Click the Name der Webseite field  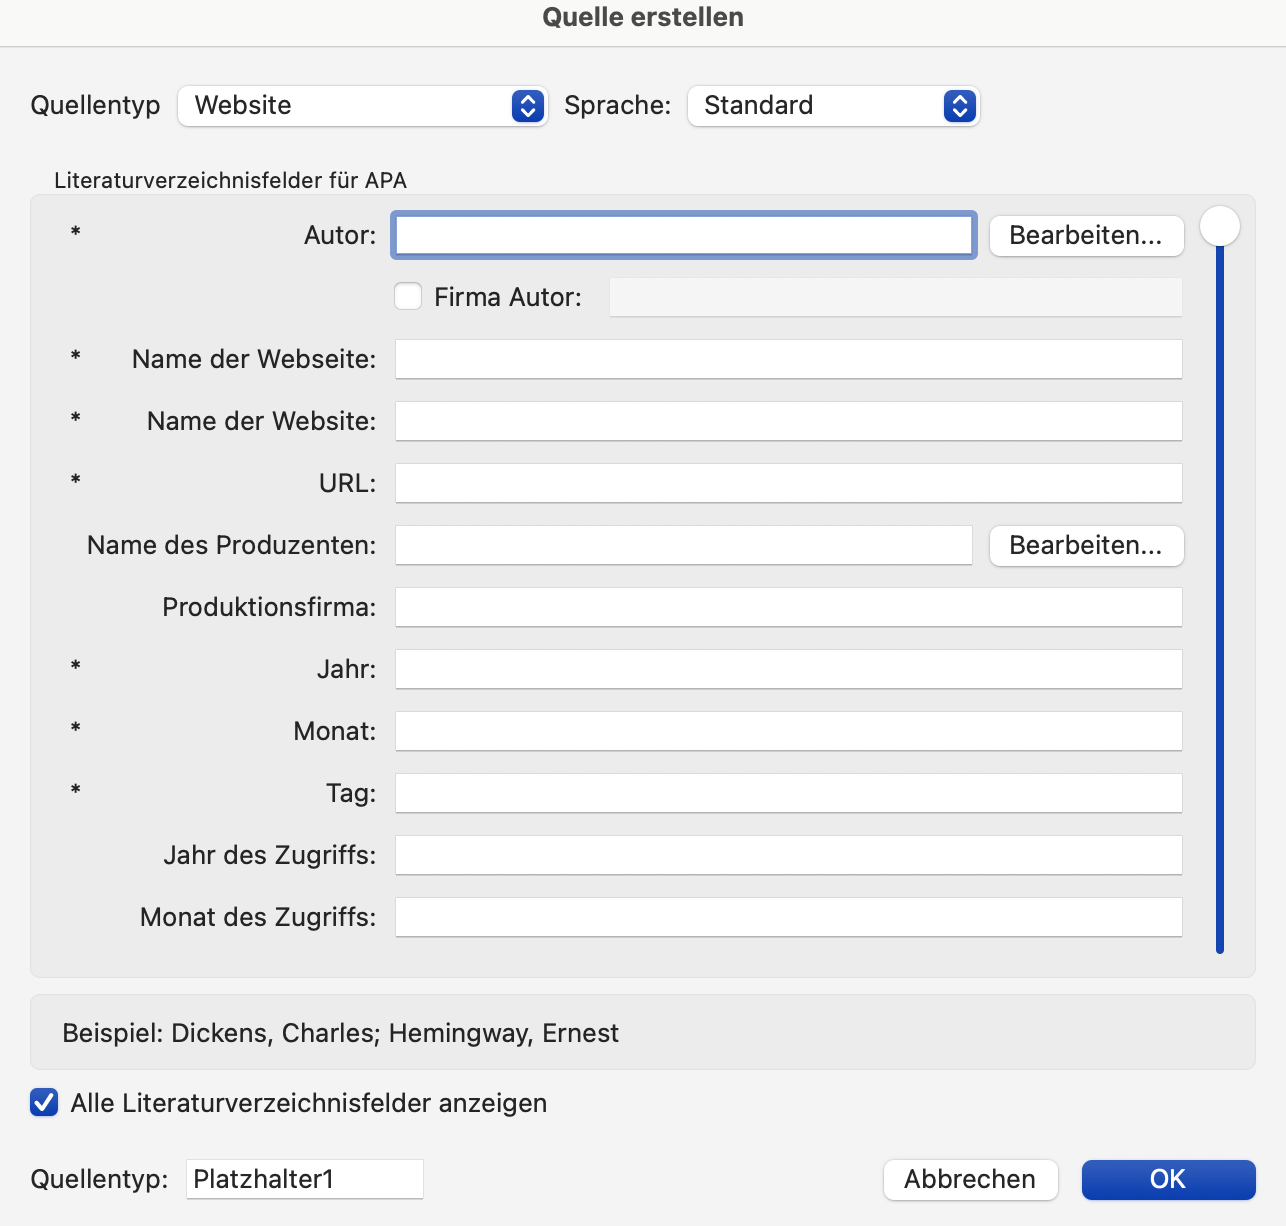point(788,359)
